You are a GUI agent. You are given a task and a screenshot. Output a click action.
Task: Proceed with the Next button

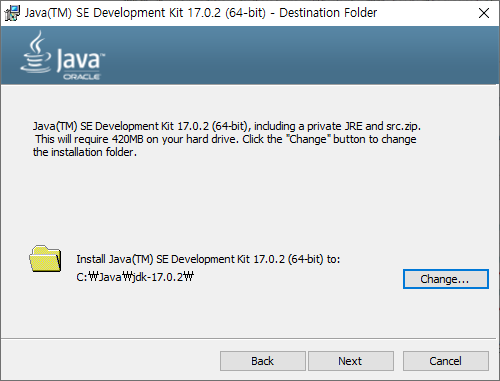[x=351, y=361]
